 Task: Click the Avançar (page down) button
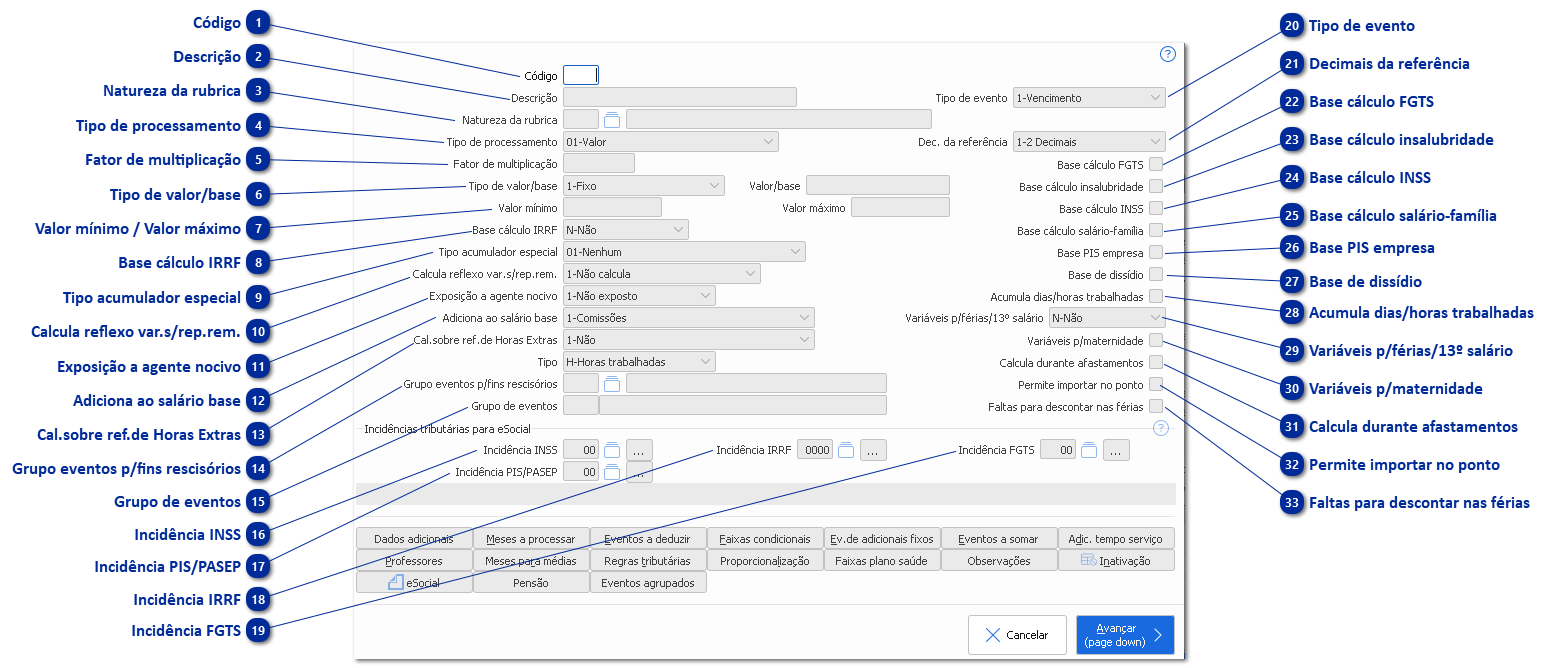tap(1124, 635)
